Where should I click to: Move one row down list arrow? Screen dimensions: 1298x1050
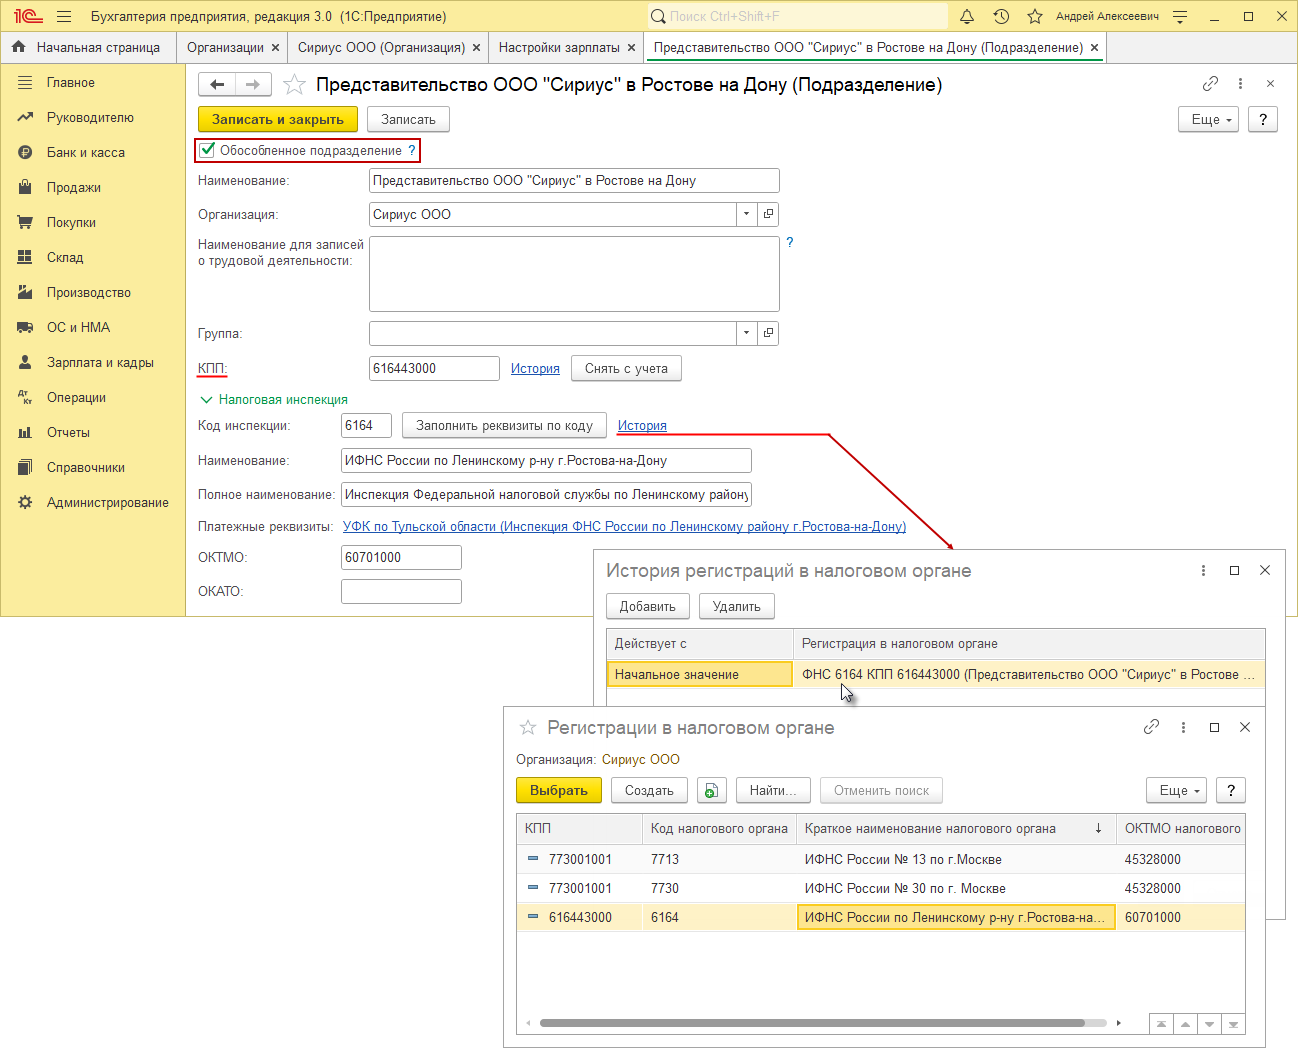(1209, 1024)
